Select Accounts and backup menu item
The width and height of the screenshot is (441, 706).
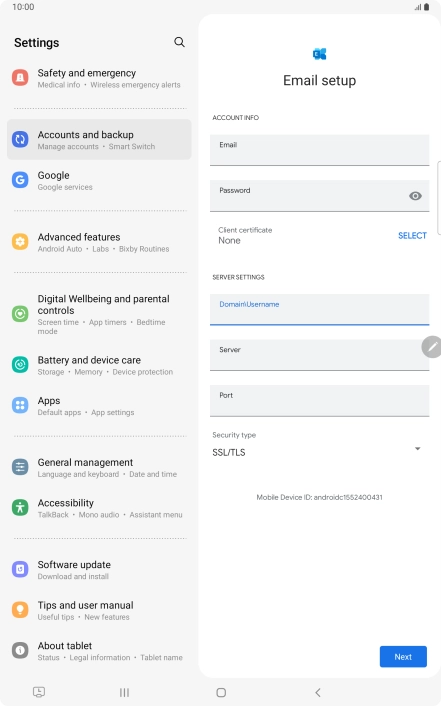pos(99,140)
